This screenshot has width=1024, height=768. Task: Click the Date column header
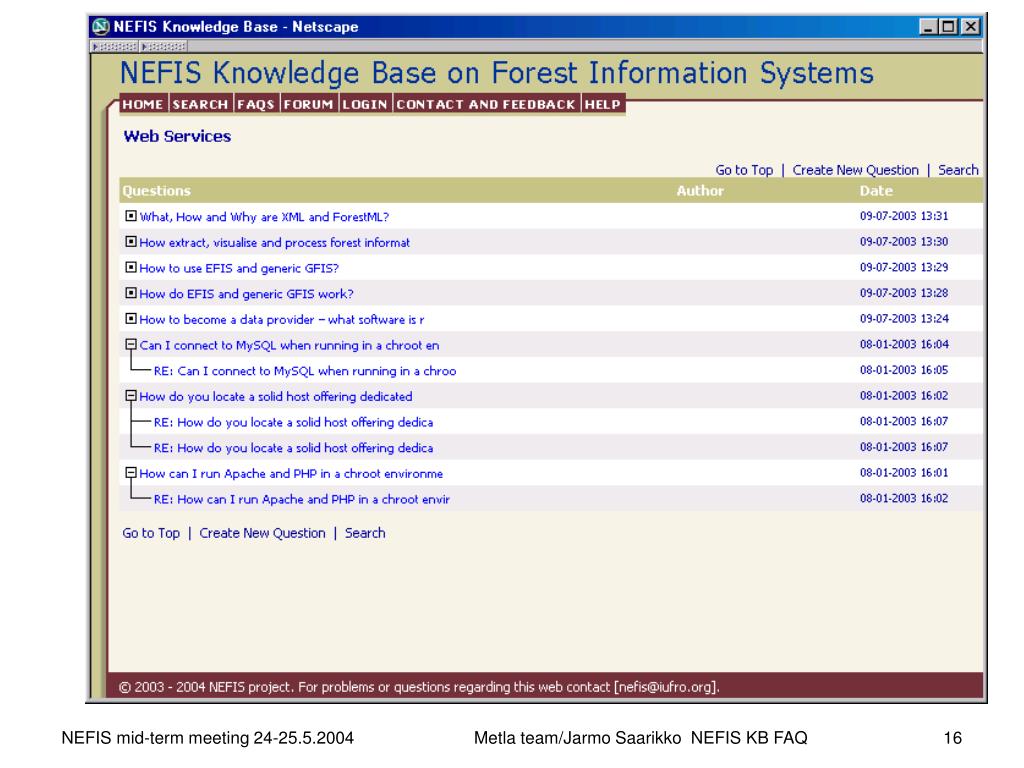876,191
